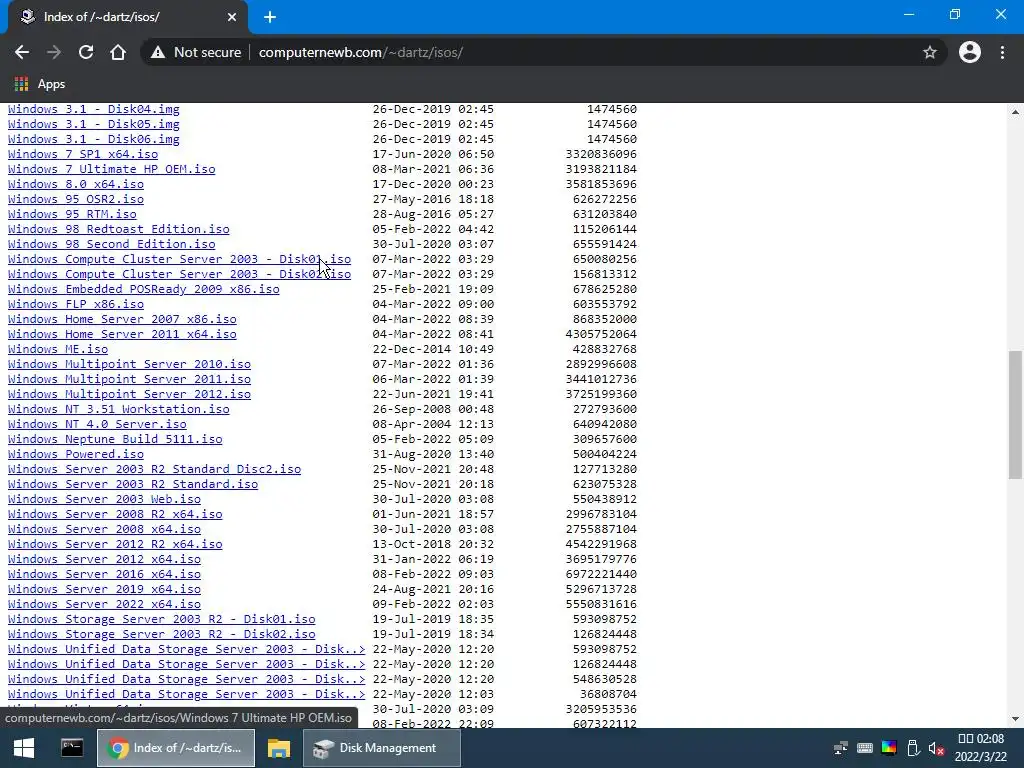Open the Apps bookmarks shortcut
Viewport: 1024px width, 768px height.
[x=39, y=84]
